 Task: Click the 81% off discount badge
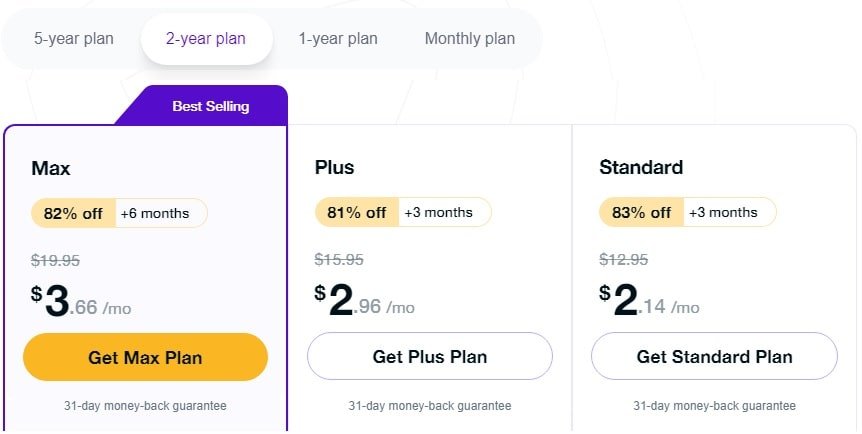(357, 213)
